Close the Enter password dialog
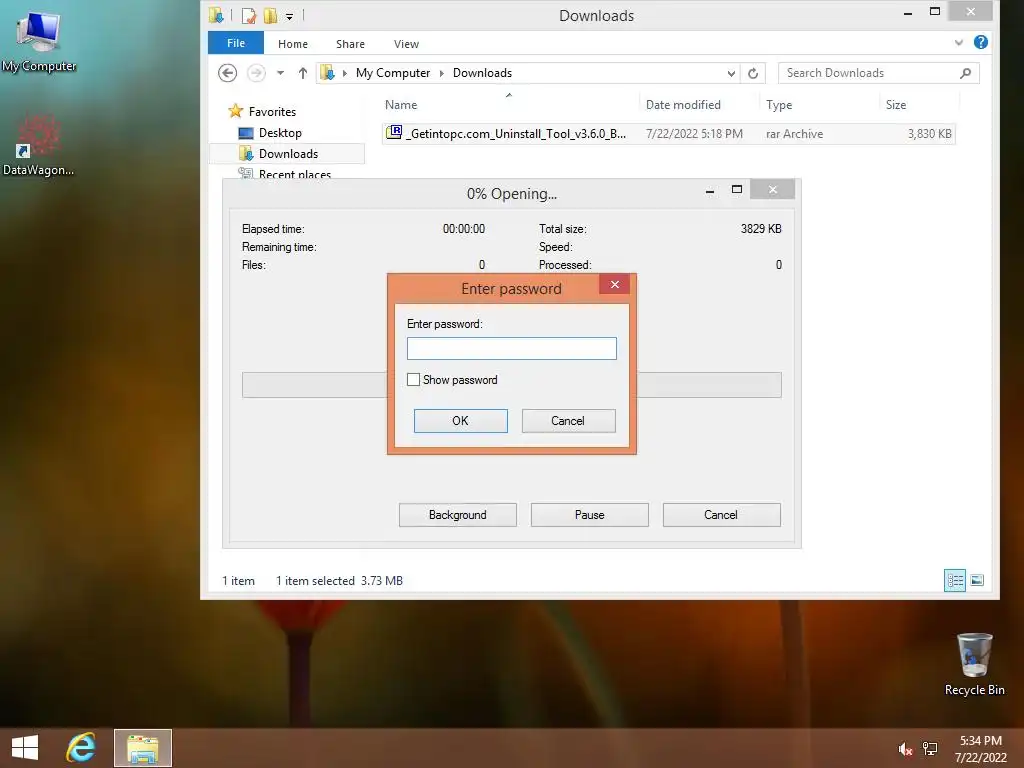Image resolution: width=1024 pixels, height=768 pixels. click(615, 284)
